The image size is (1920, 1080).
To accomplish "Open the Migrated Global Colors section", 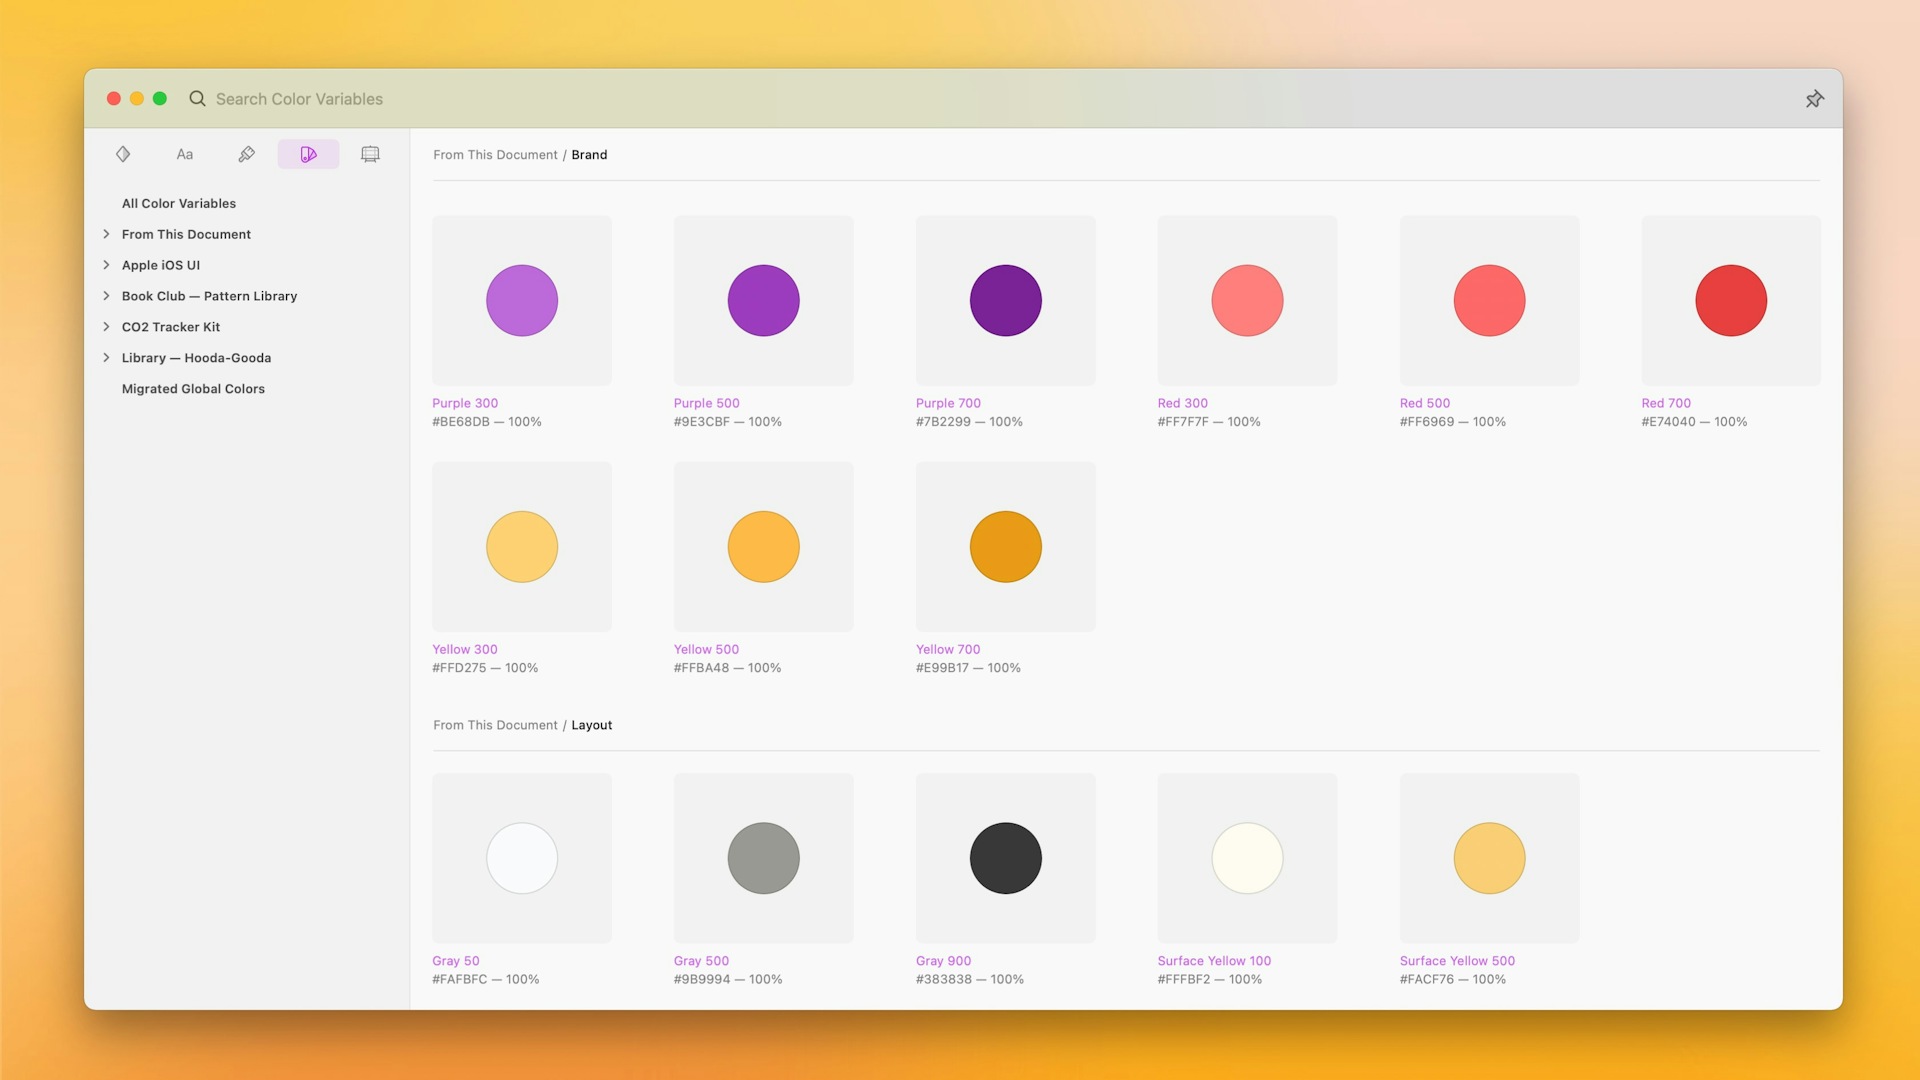I will (x=193, y=389).
